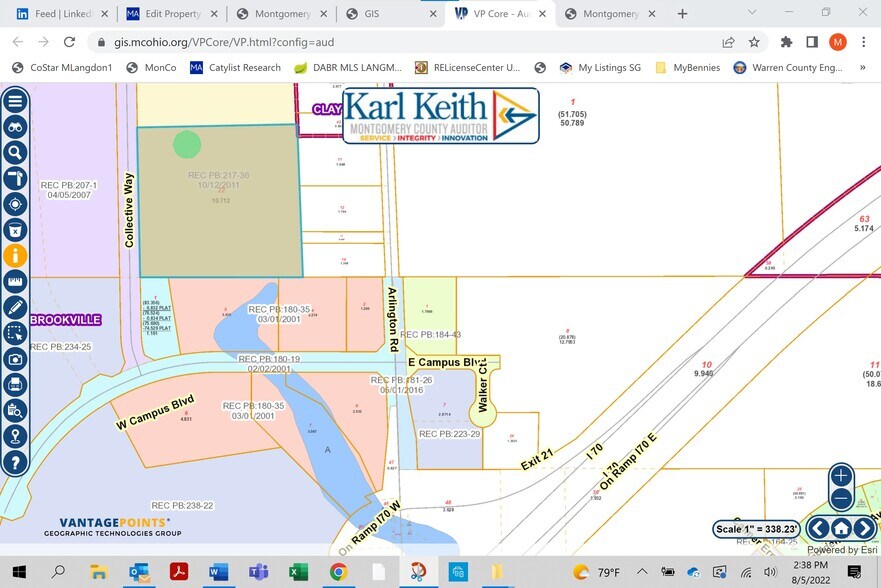Show hidden system tray icons
Viewport: 881px width, 588px height.
[642, 572]
